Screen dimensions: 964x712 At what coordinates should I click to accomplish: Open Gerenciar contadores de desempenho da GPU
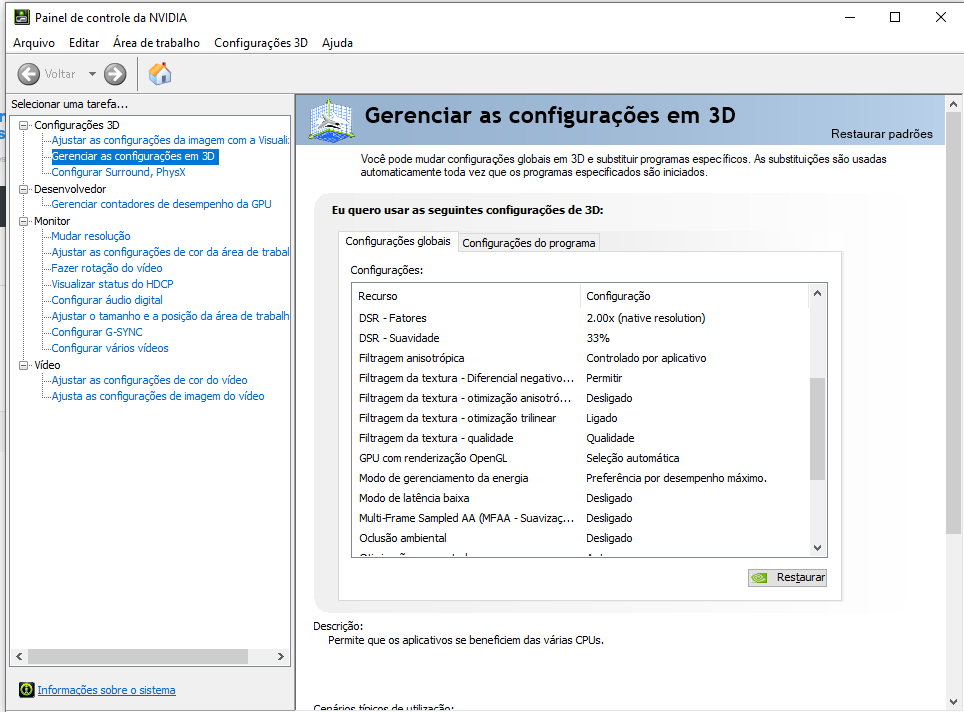point(161,204)
